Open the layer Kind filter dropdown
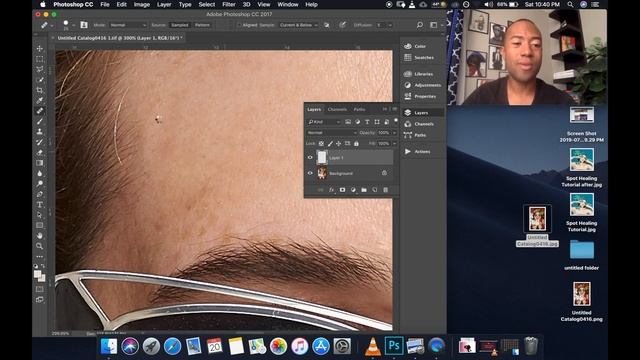640x360 pixels. (324, 122)
